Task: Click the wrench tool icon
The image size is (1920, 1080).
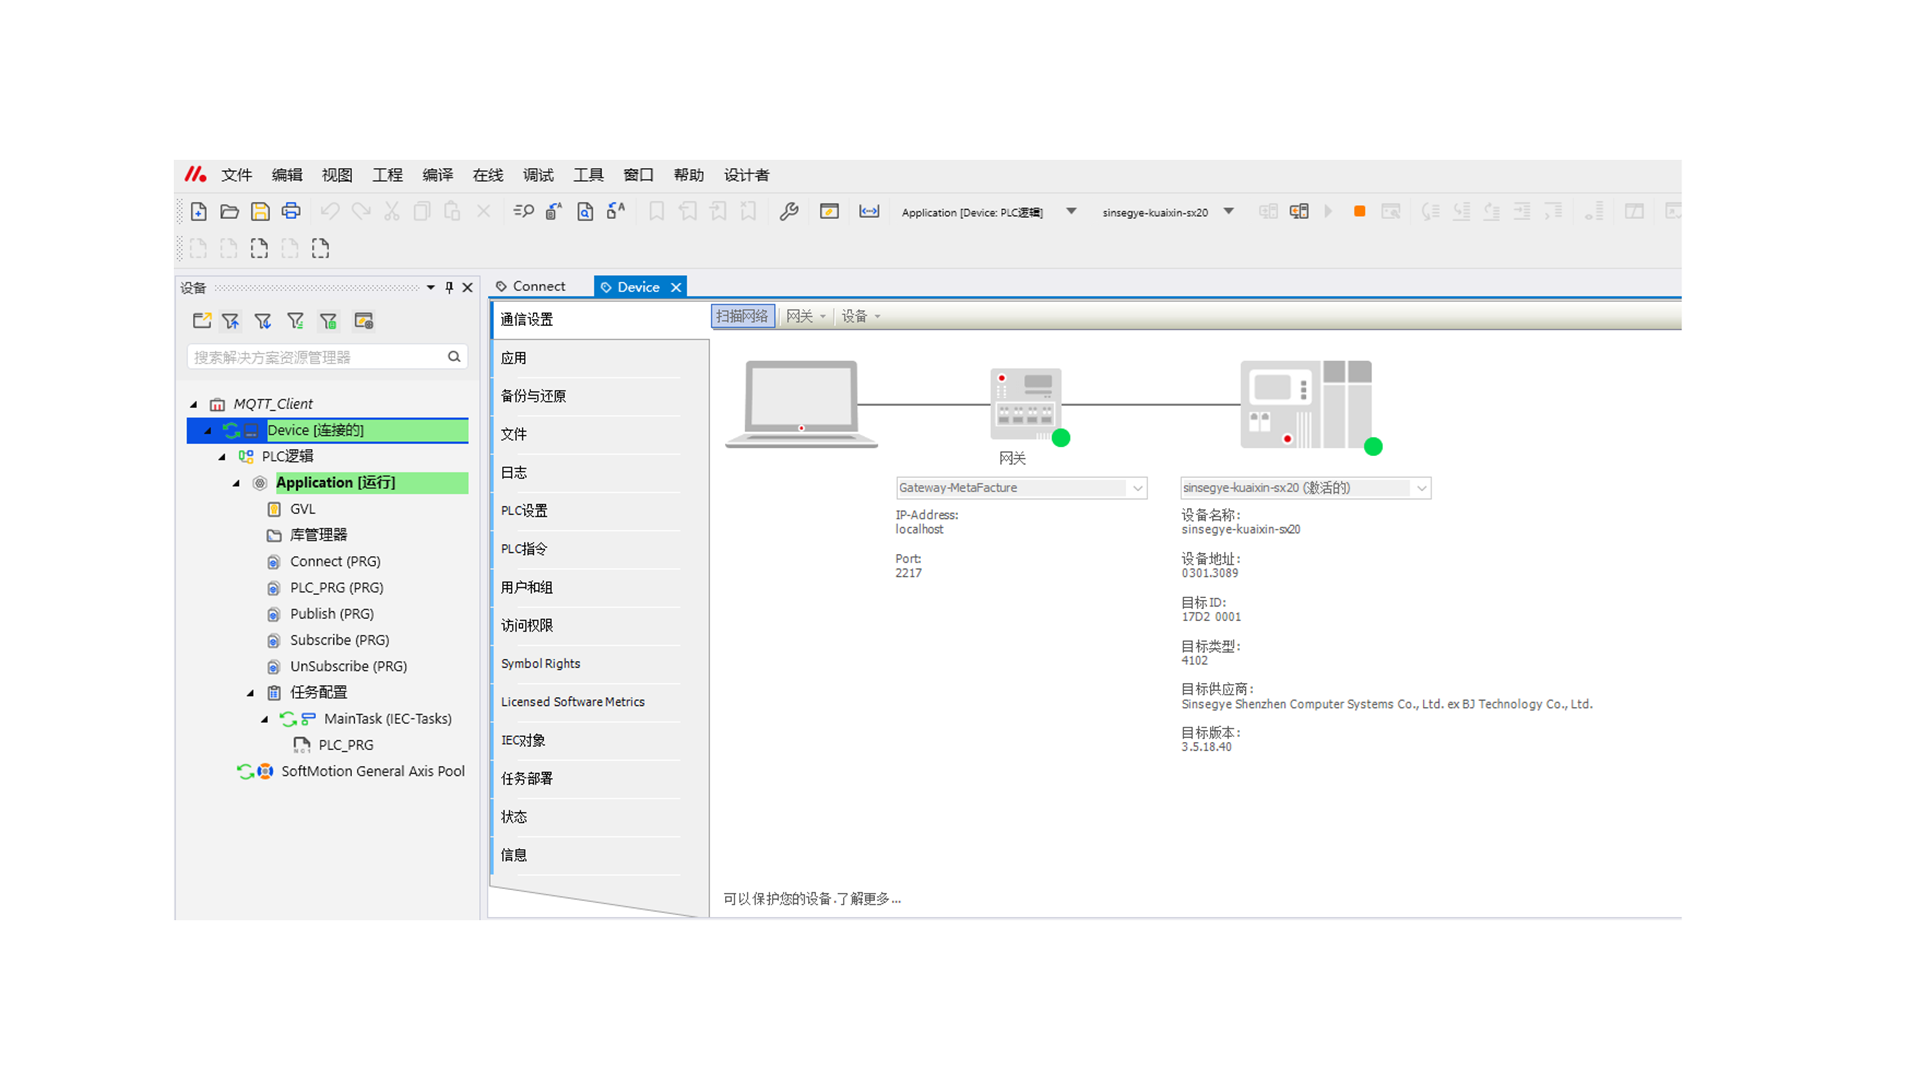Action: click(789, 211)
